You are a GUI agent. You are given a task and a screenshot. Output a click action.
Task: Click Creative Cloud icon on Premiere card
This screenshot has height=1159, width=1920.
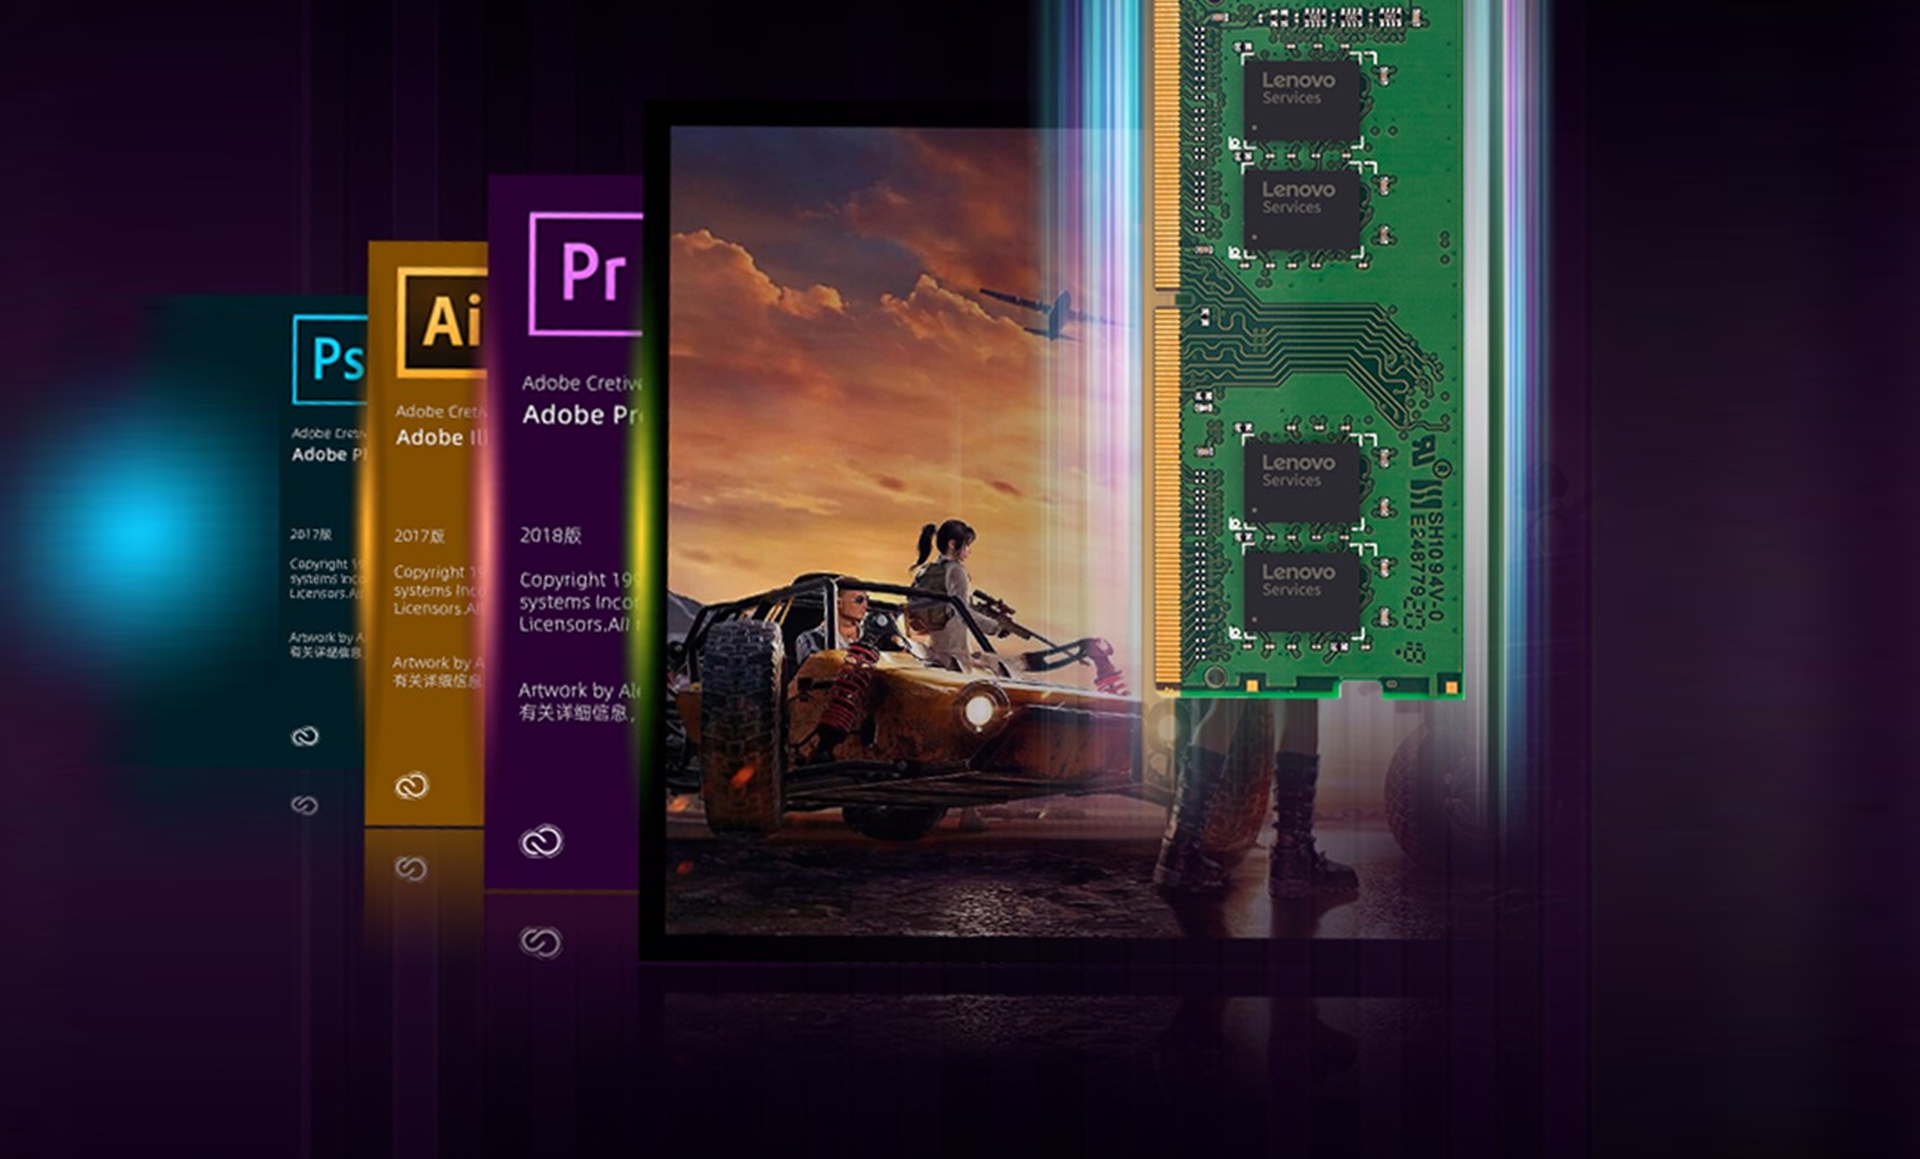tap(541, 842)
